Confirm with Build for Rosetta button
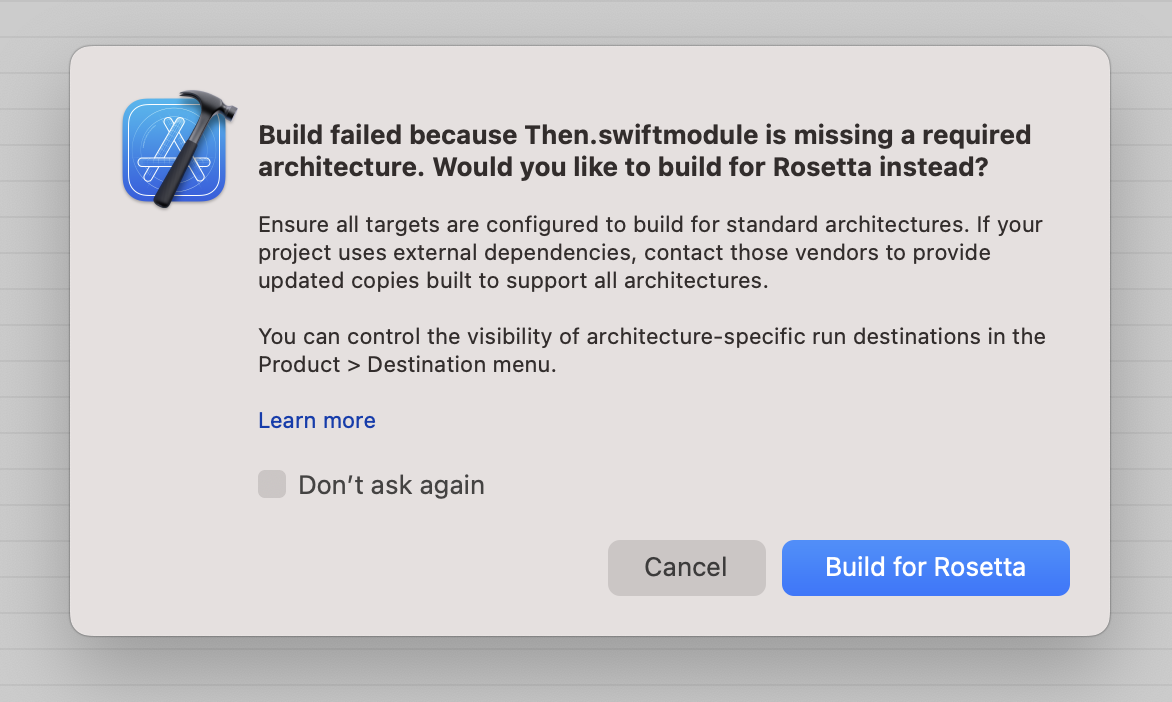The height and width of the screenshot is (702, 1172). 925,568
